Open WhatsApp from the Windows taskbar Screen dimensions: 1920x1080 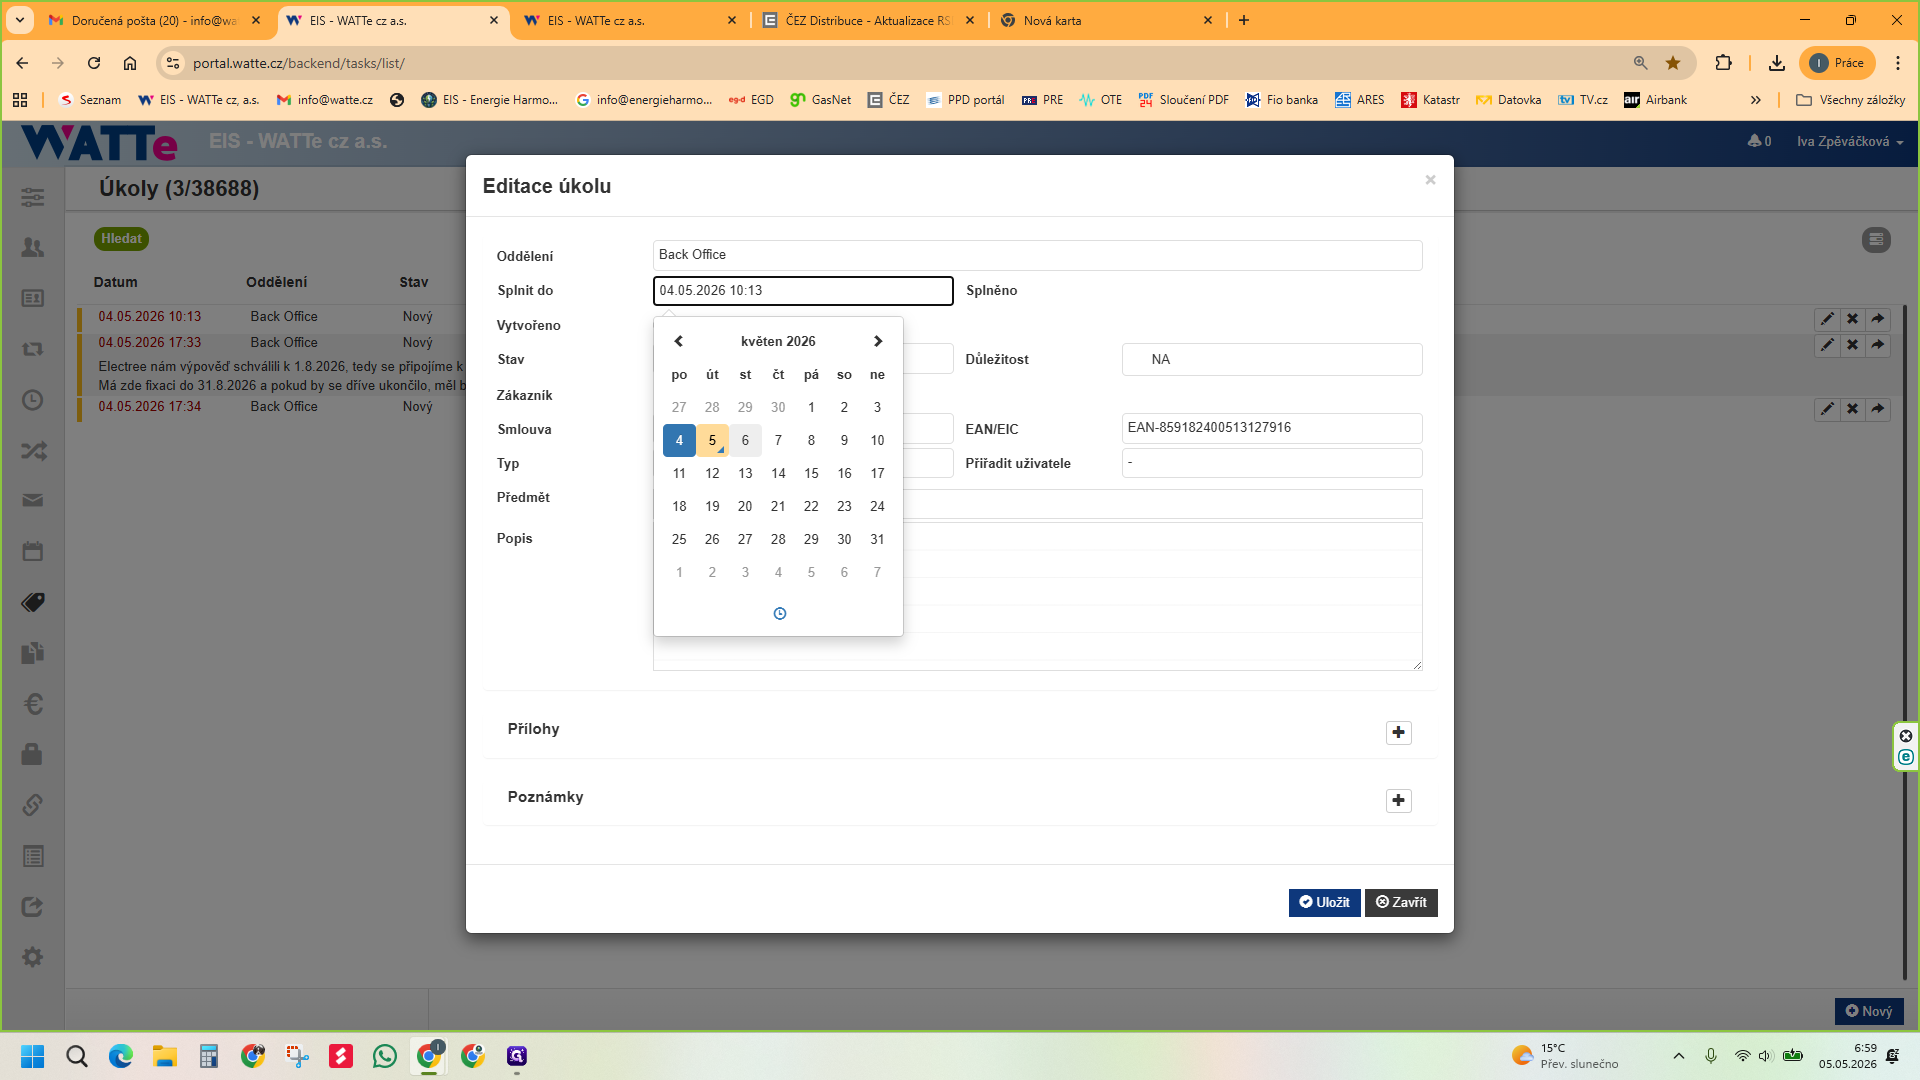pos(385,1056)
